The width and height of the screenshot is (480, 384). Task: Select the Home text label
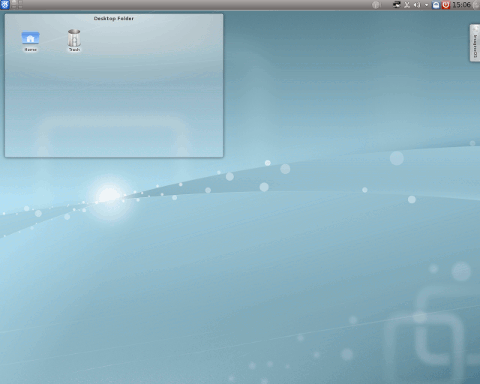30,50
